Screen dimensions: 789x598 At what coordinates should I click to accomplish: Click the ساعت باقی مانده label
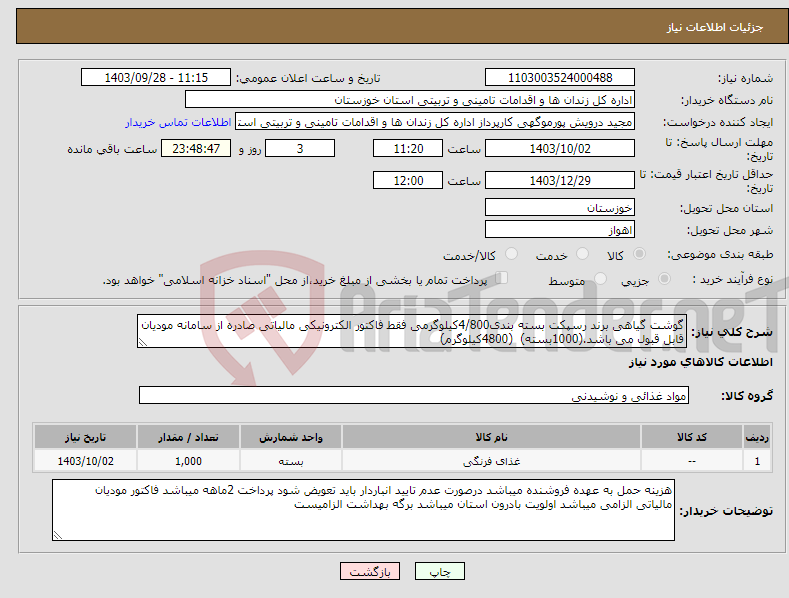(x=112, y=149)
